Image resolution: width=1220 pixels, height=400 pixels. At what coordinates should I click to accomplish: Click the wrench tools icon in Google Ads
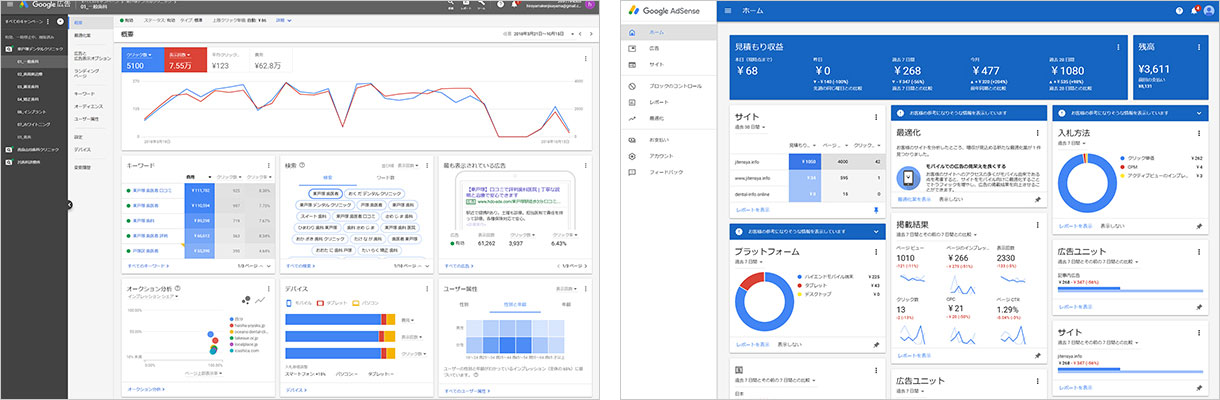[x=484, y=5]
